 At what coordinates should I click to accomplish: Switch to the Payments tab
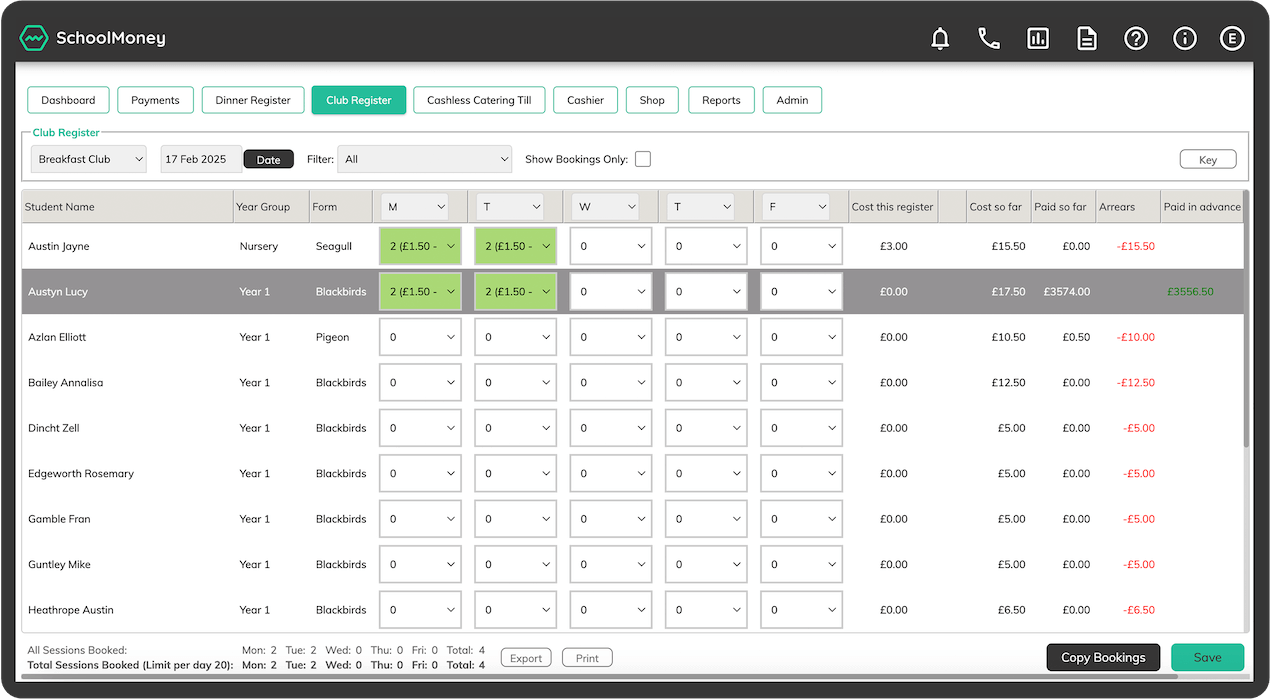(155, 100)
